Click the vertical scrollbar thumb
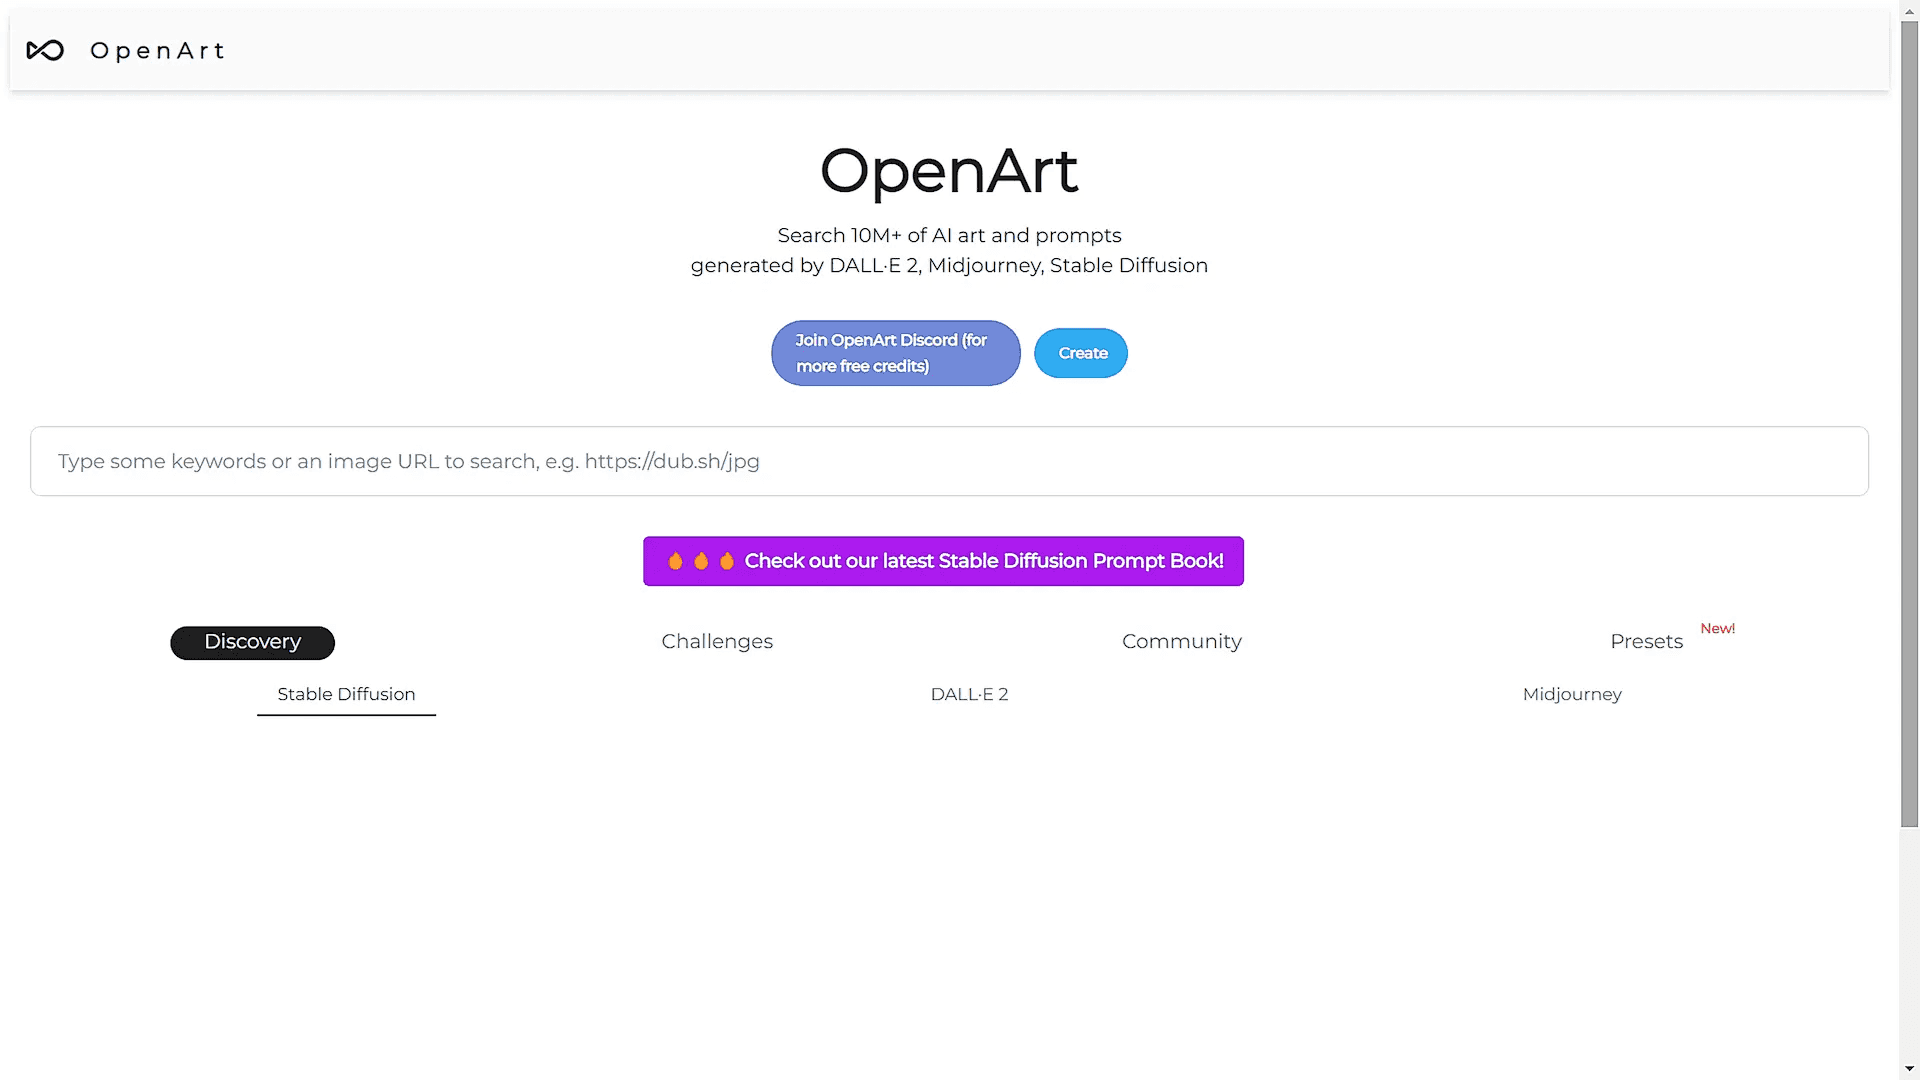The image size is (1920, 1080). pyautogui.click(x=1909, y=425)
